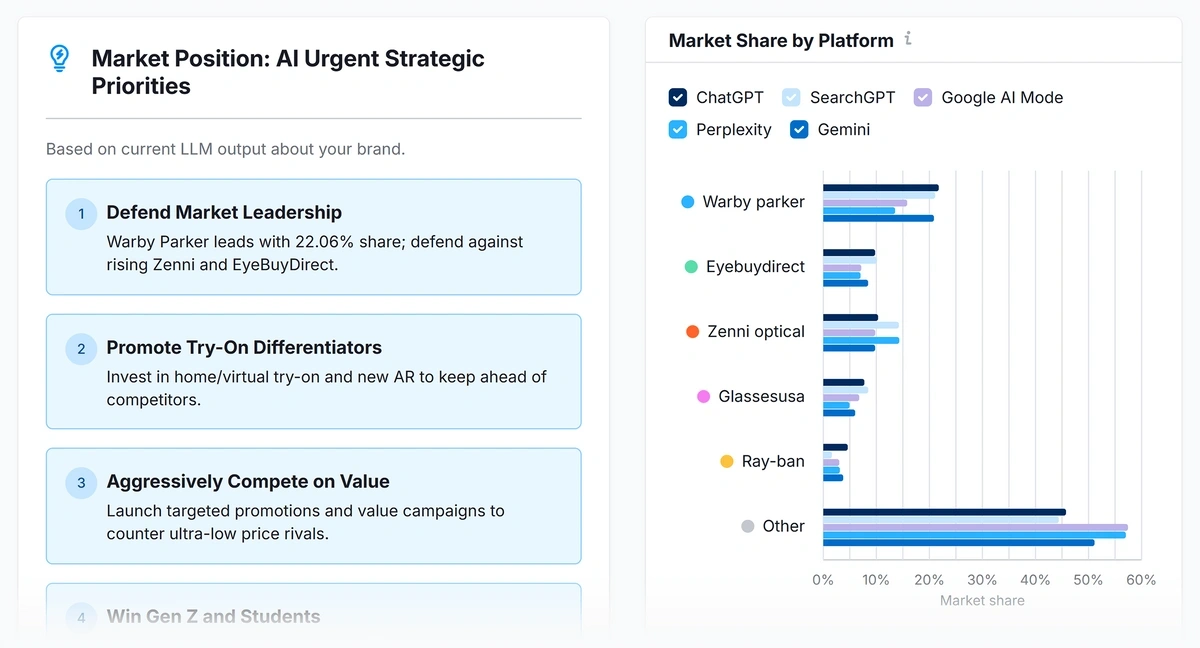Image resolution: width=1200 pixels, height=648 pixels.
Task: Open the info tooltip next to Market Share by Platform
Action: coord(908,39)
